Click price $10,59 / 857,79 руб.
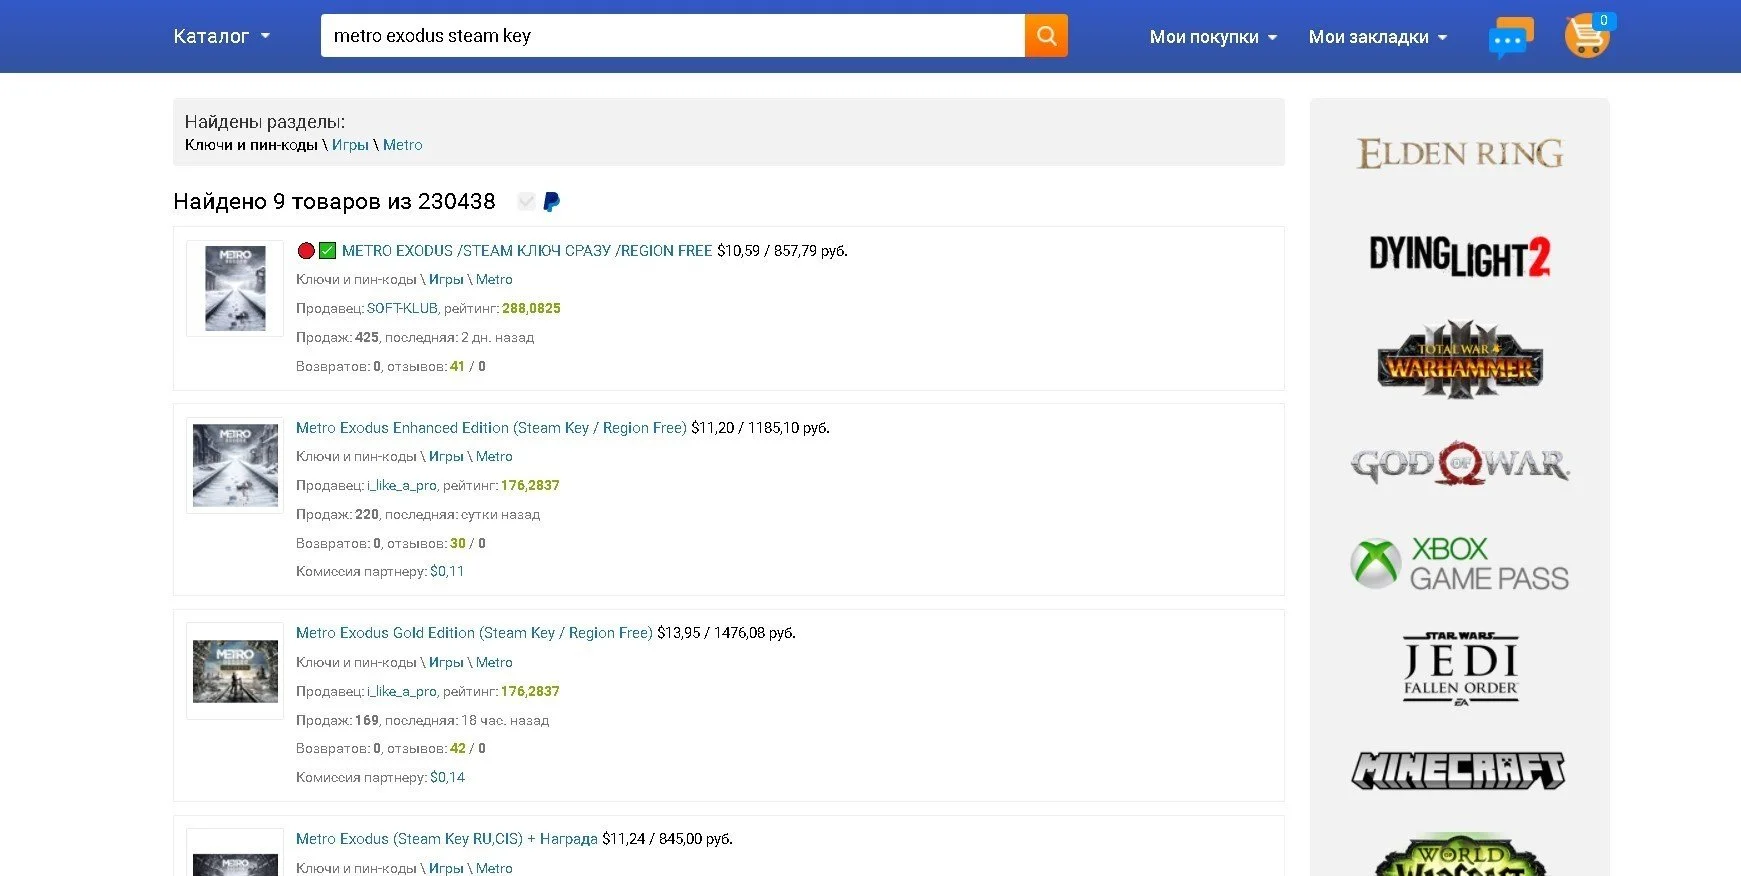 point(782,251)
